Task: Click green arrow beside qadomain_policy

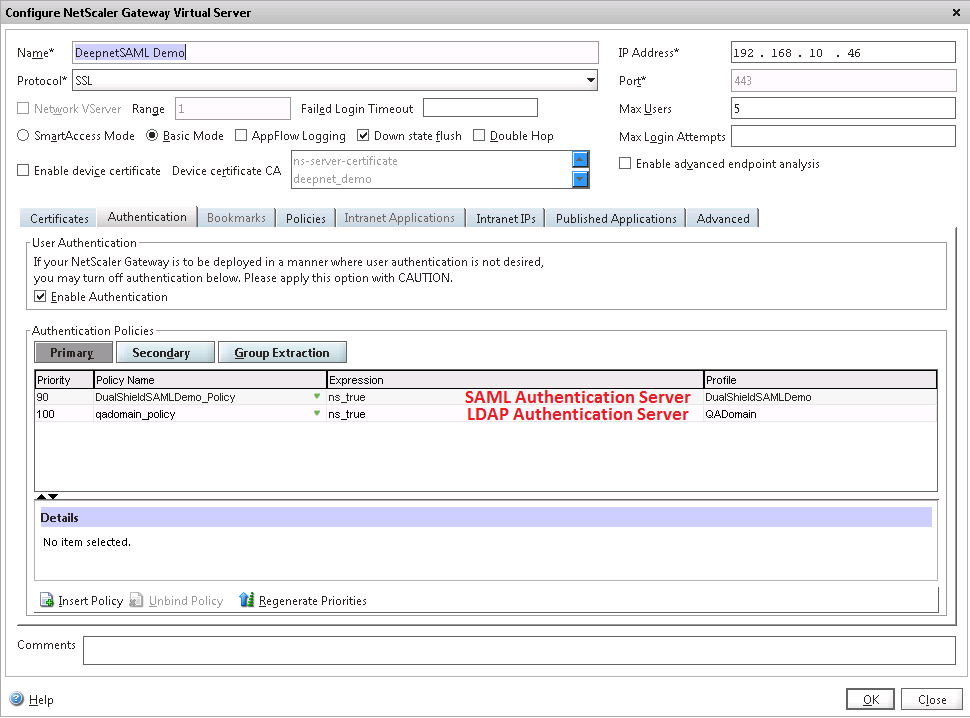Action: click(x=317, y=413)
